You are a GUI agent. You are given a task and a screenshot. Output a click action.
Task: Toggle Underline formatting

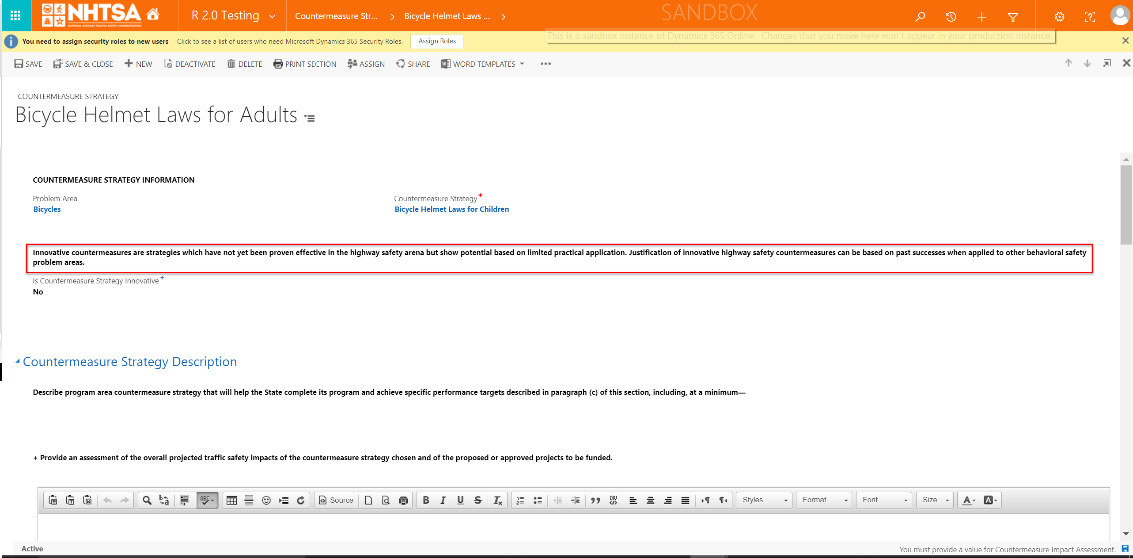(x=460, y=500)
